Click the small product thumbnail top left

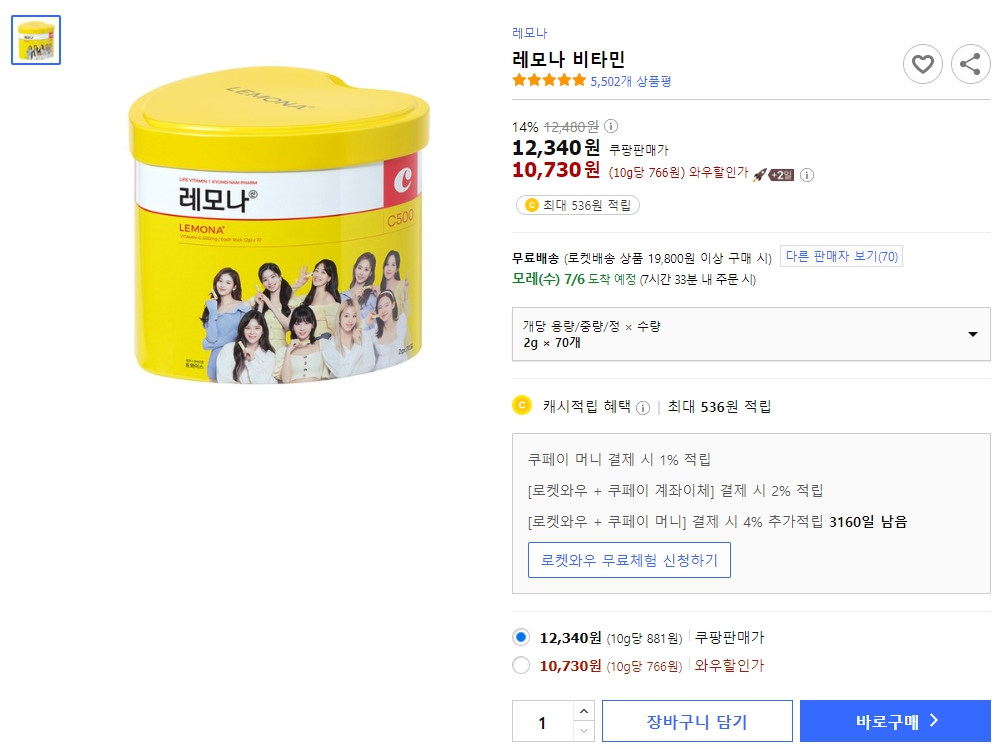(x=35, y=40)
